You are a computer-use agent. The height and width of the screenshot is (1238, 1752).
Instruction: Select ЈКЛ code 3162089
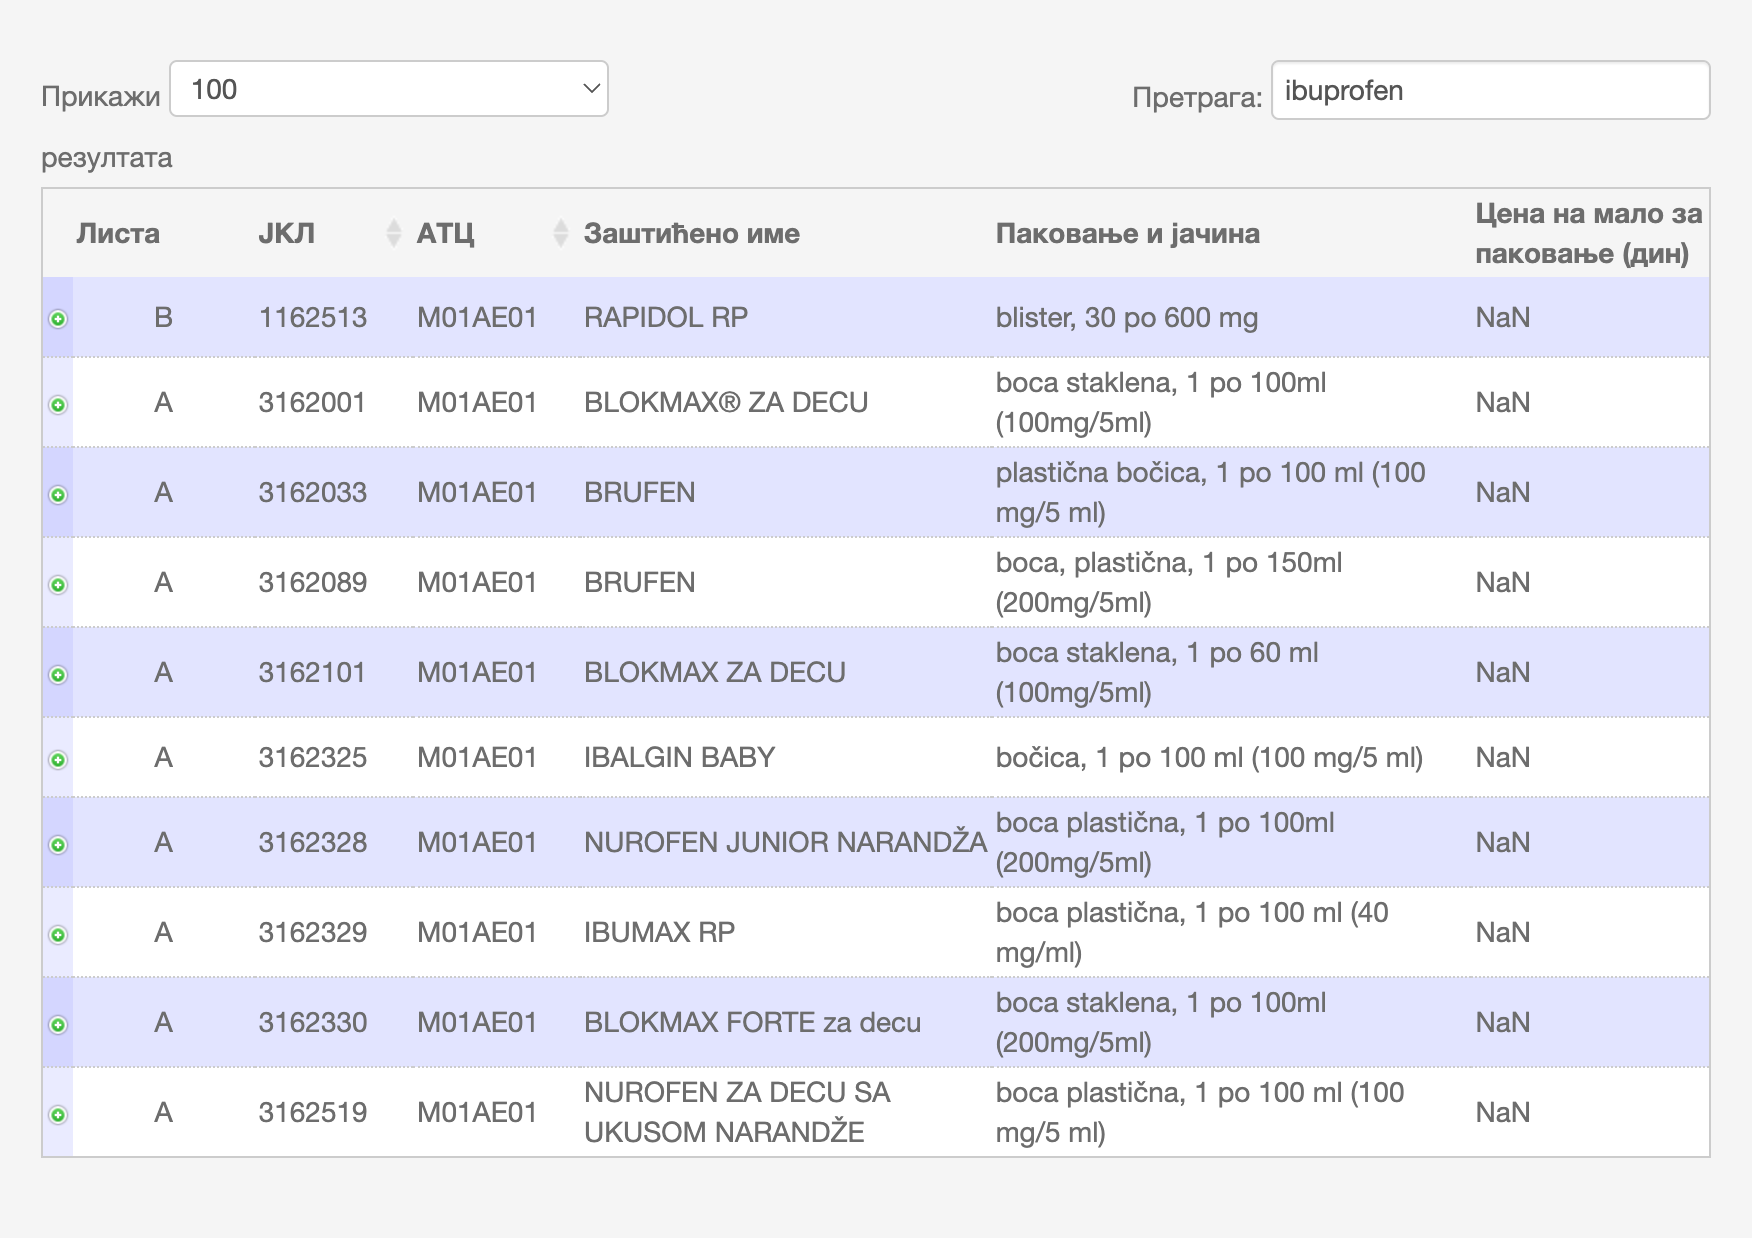[x=313, y=582]
